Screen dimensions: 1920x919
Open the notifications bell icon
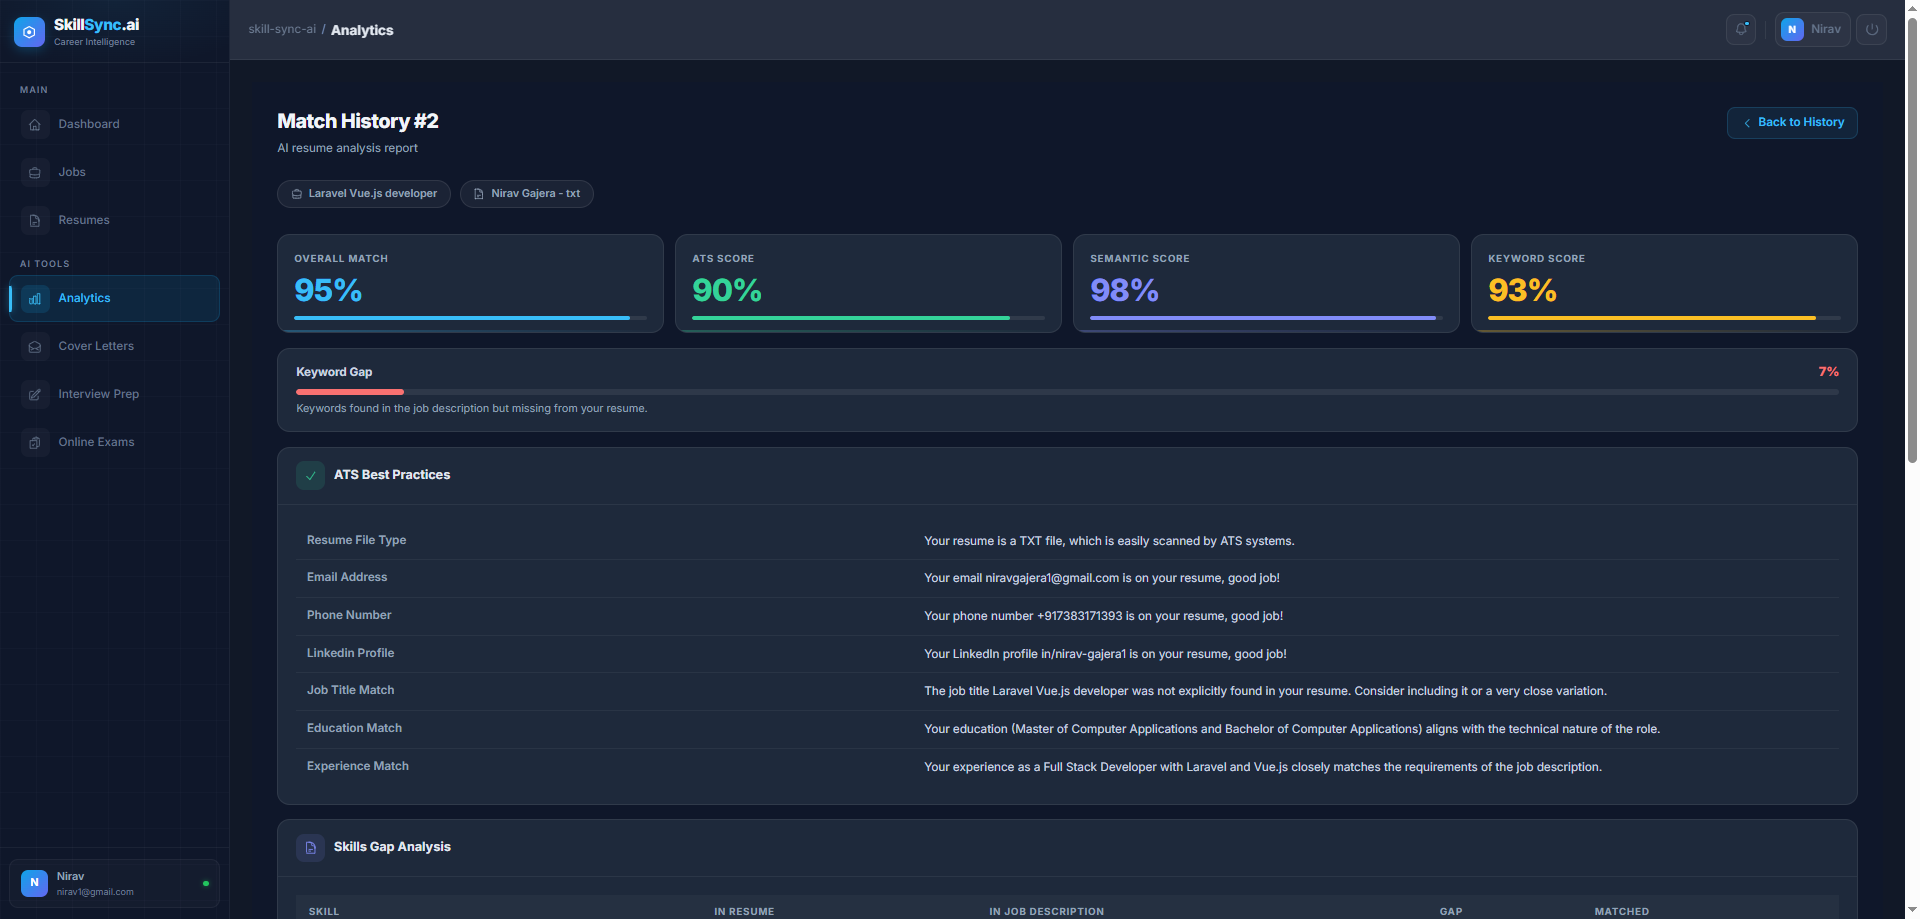point(1740,30)
